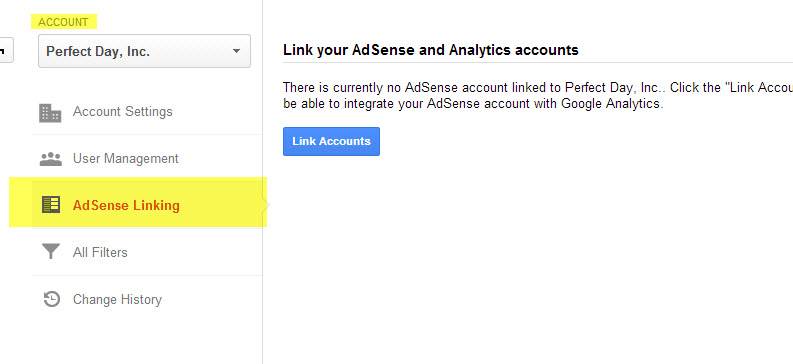Select the AdSense Linking menu label
This screenshot has width=793, height=364.
[x=126, y=206]
